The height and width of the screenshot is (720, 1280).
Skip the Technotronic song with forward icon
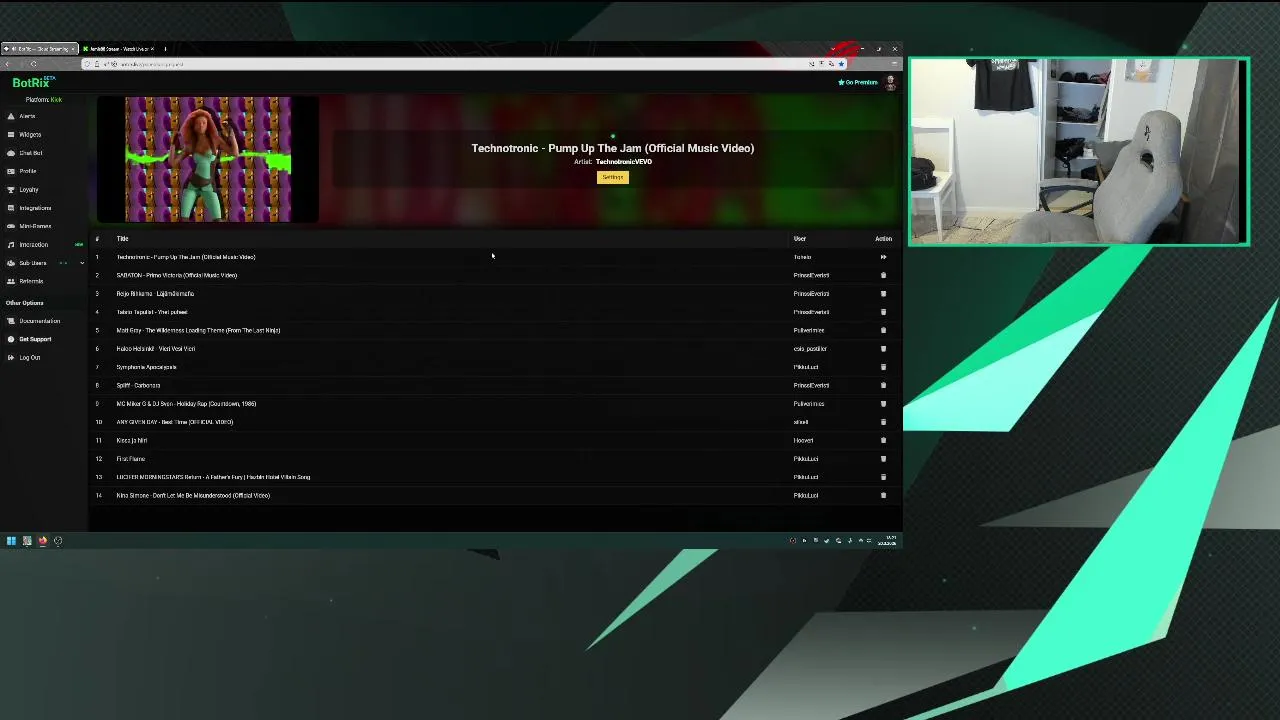pos(883,257)
